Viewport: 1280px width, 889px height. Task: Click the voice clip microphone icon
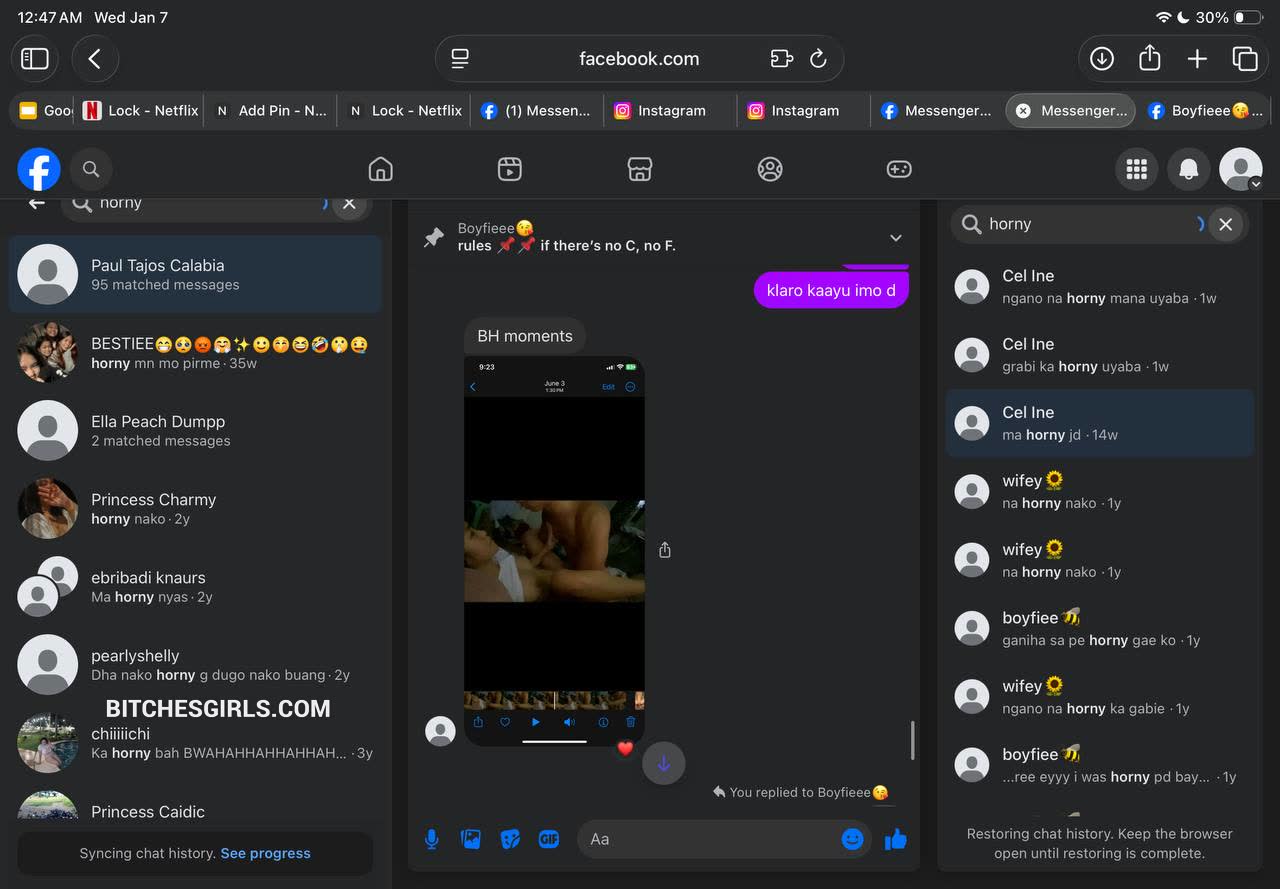[x=432, y=839]
